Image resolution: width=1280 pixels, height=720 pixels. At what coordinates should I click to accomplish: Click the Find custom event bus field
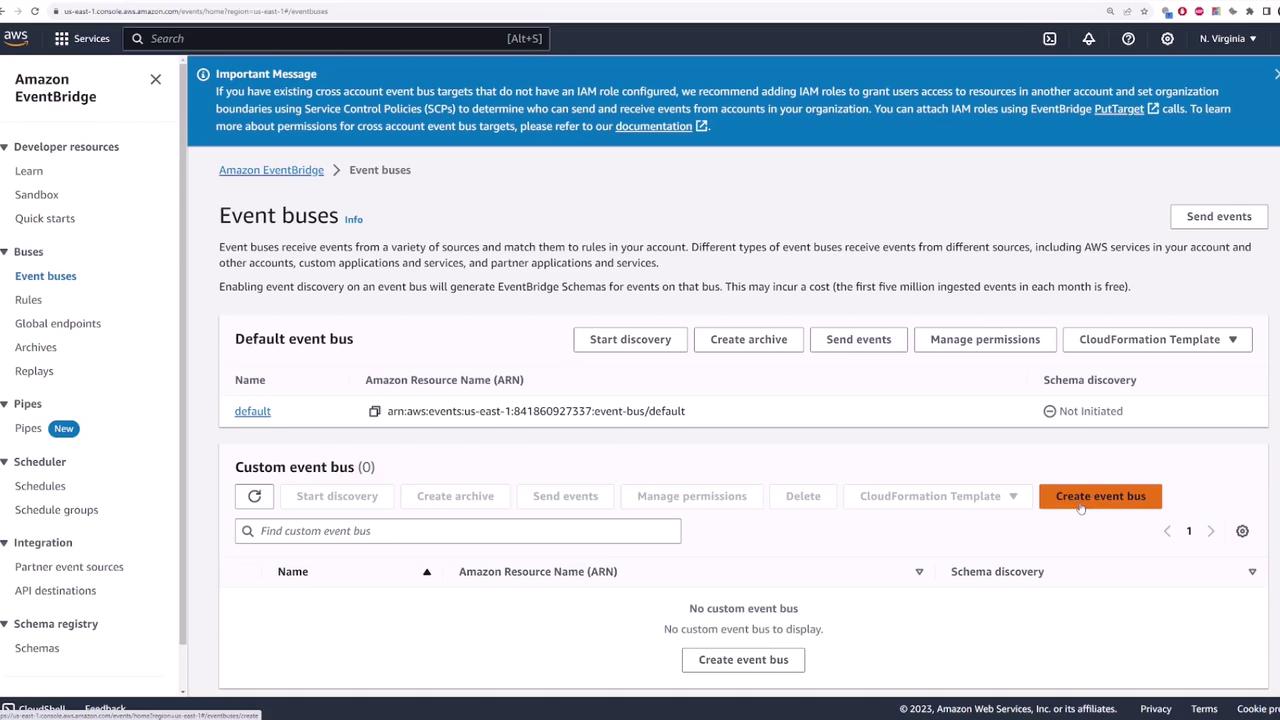tap(458, 531)
